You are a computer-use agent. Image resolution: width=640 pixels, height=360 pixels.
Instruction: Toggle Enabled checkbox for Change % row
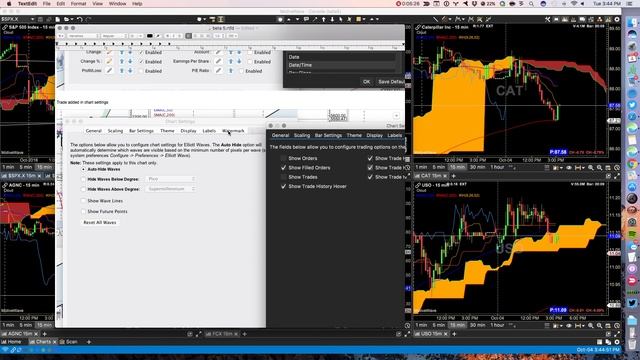click(x=141, y=62)
